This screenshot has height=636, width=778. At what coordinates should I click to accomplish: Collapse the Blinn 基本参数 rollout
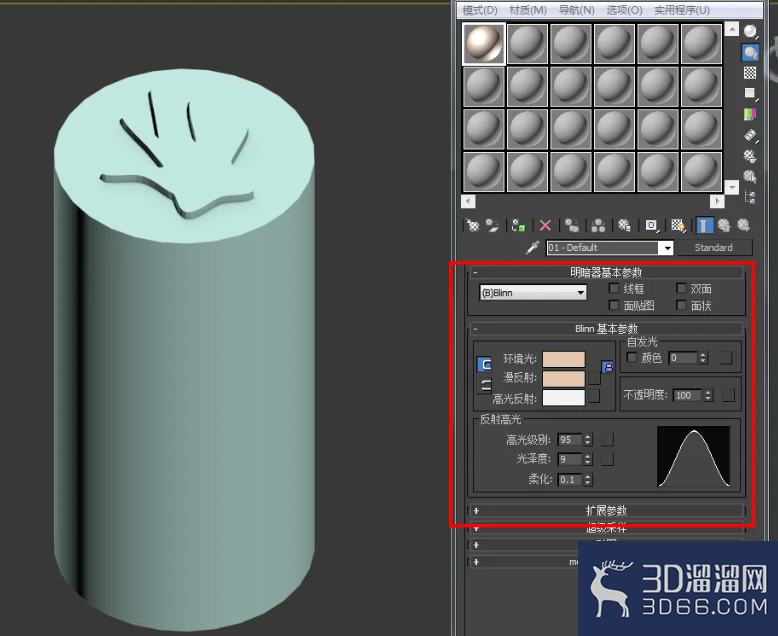(x=605, y=329)
